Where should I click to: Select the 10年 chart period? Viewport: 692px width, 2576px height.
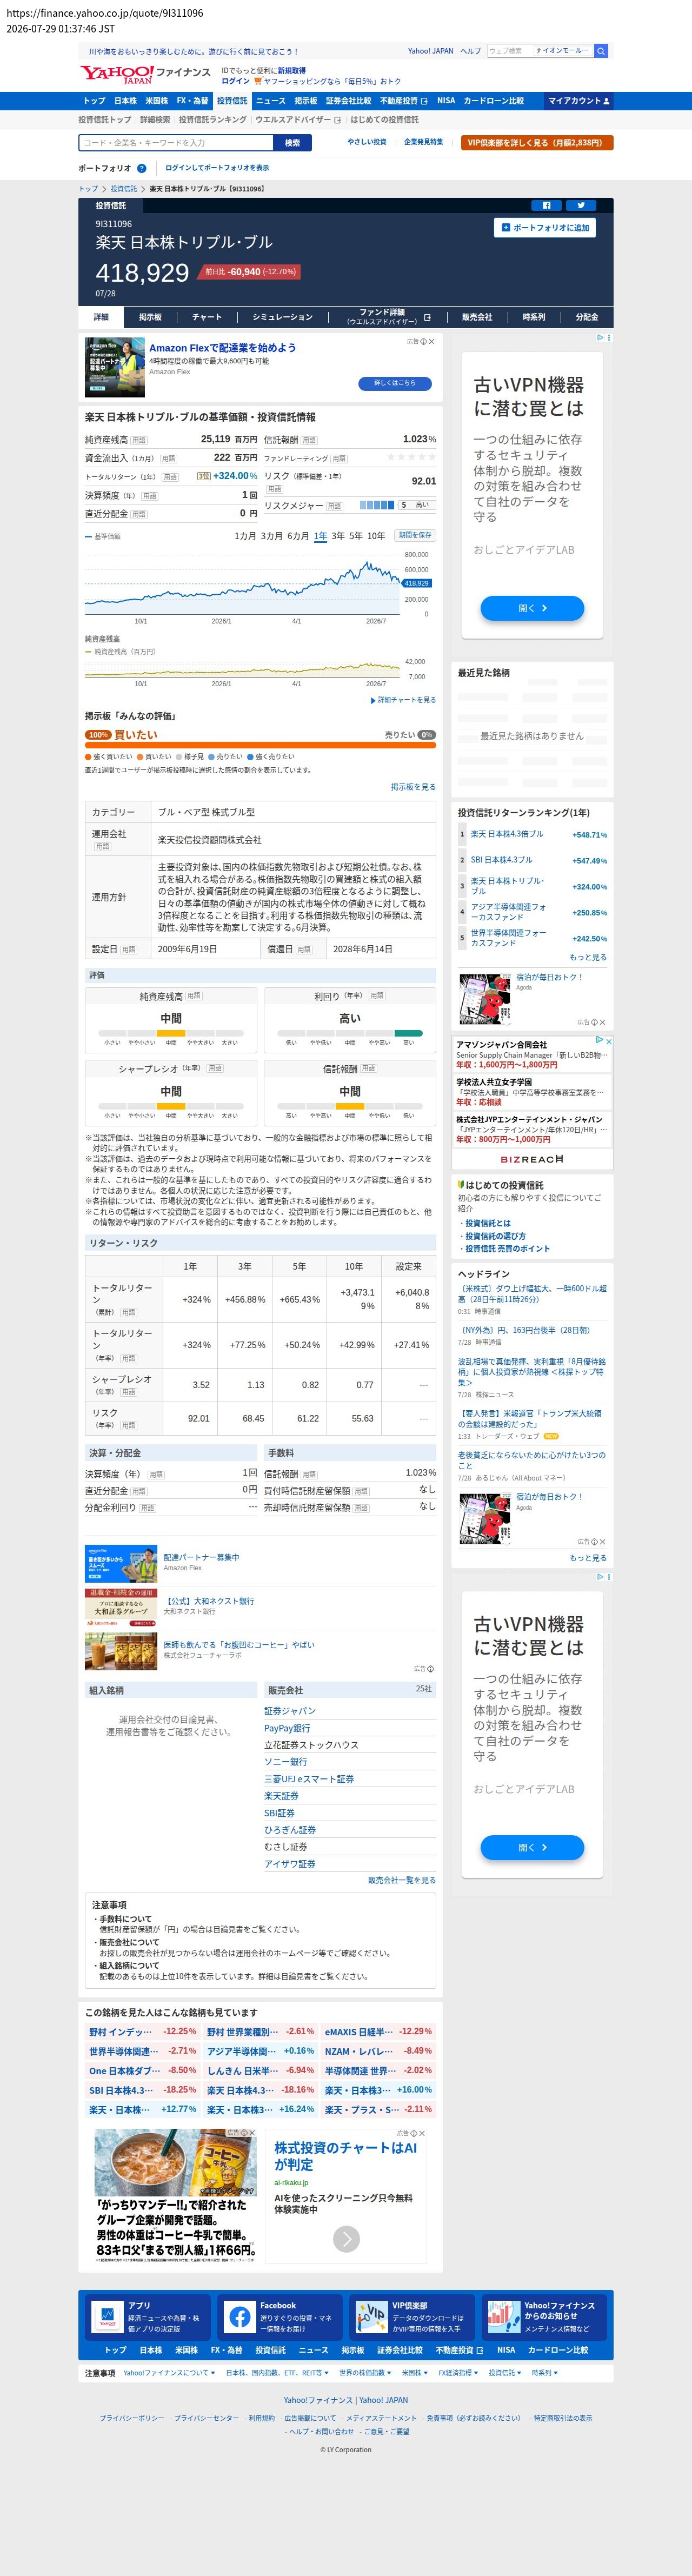tap(375, 536)
